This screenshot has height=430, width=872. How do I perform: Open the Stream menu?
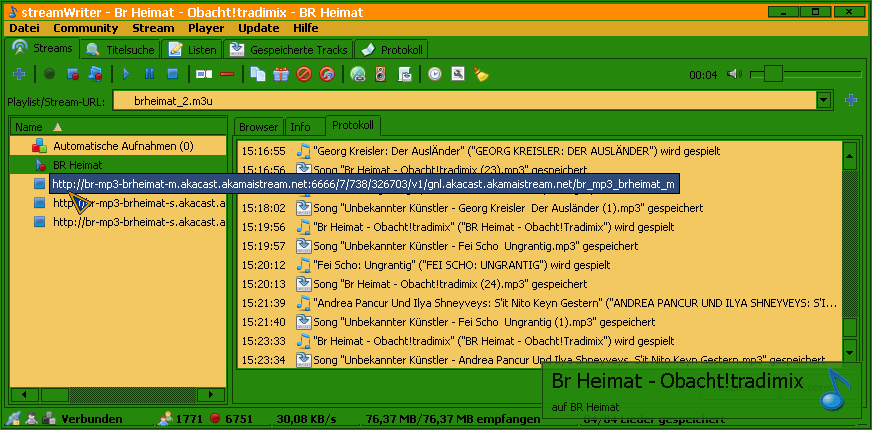coord(152,28)
